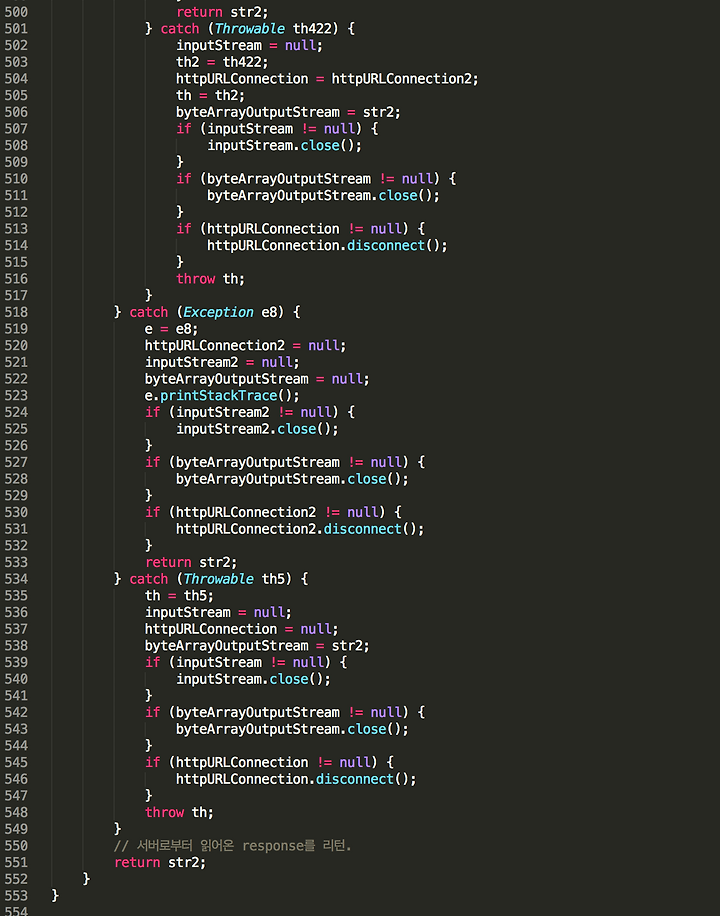Click the "e.printStackTrace();" call
The image size is (720, 916).
click(x=222, y=395)
